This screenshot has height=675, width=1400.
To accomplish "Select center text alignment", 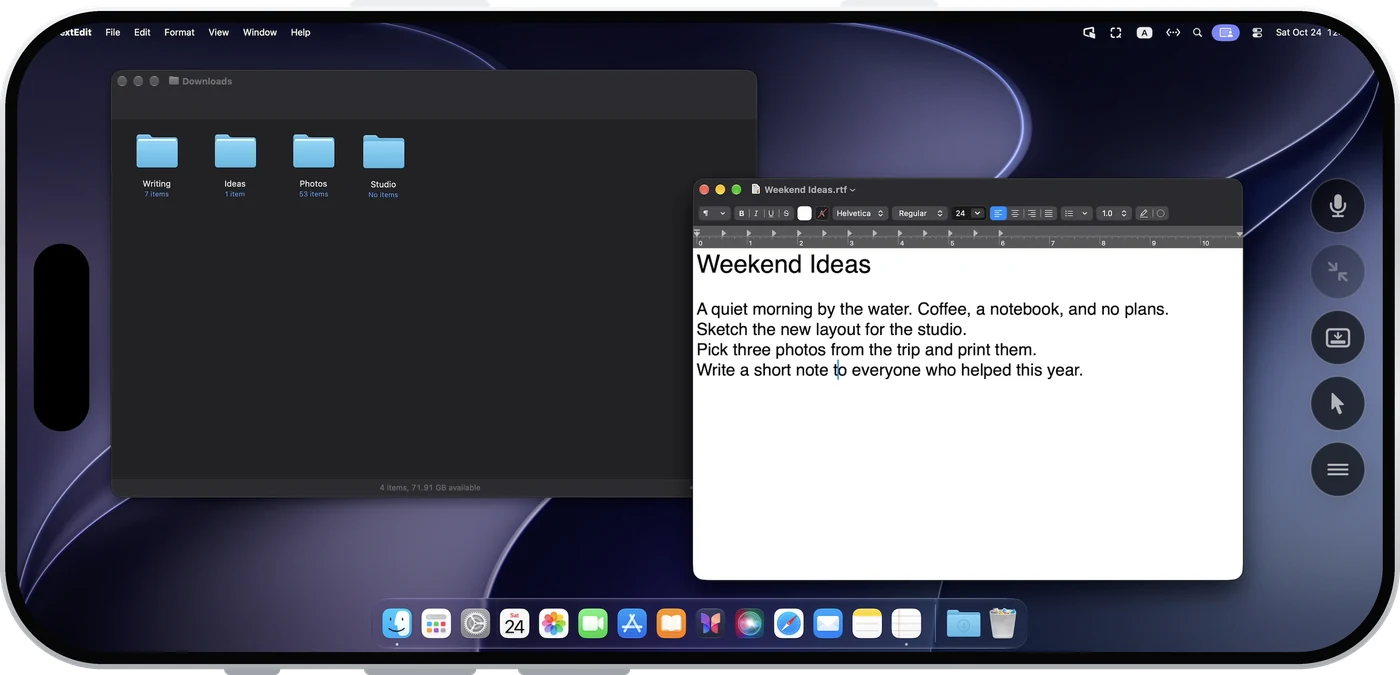I will pyautogui.click(x=1015, y=213).
